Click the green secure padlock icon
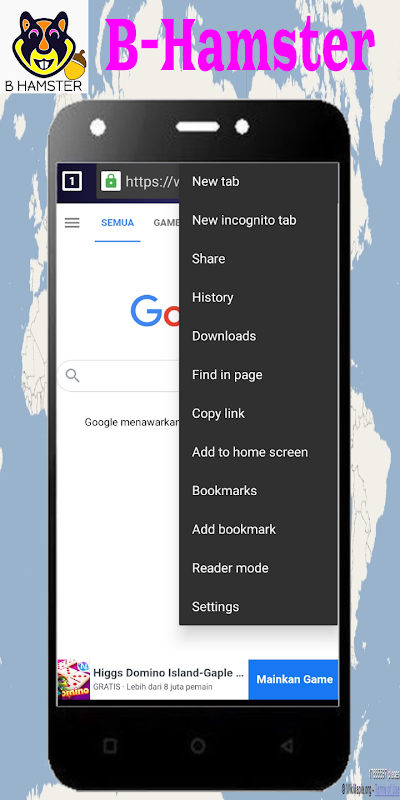400x800 pixels. (x=111, y=181)
